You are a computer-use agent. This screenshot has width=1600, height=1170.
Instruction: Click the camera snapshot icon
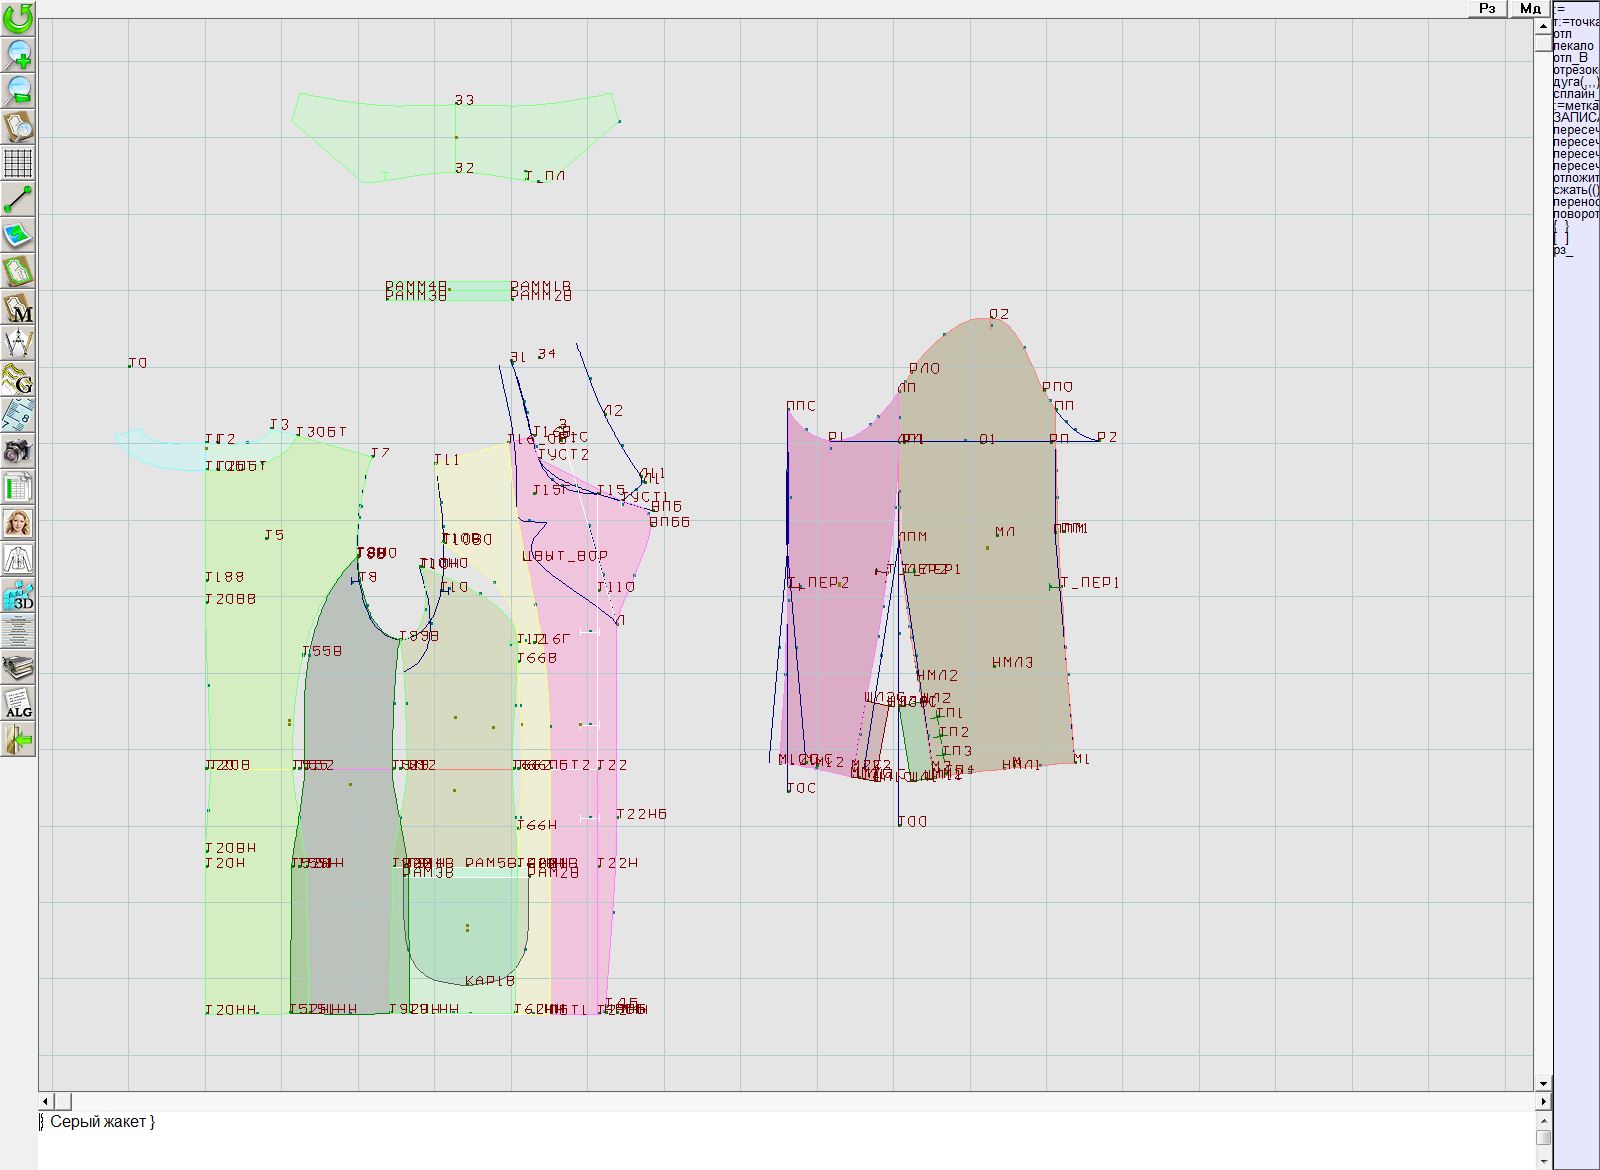(x=18, y=451)
